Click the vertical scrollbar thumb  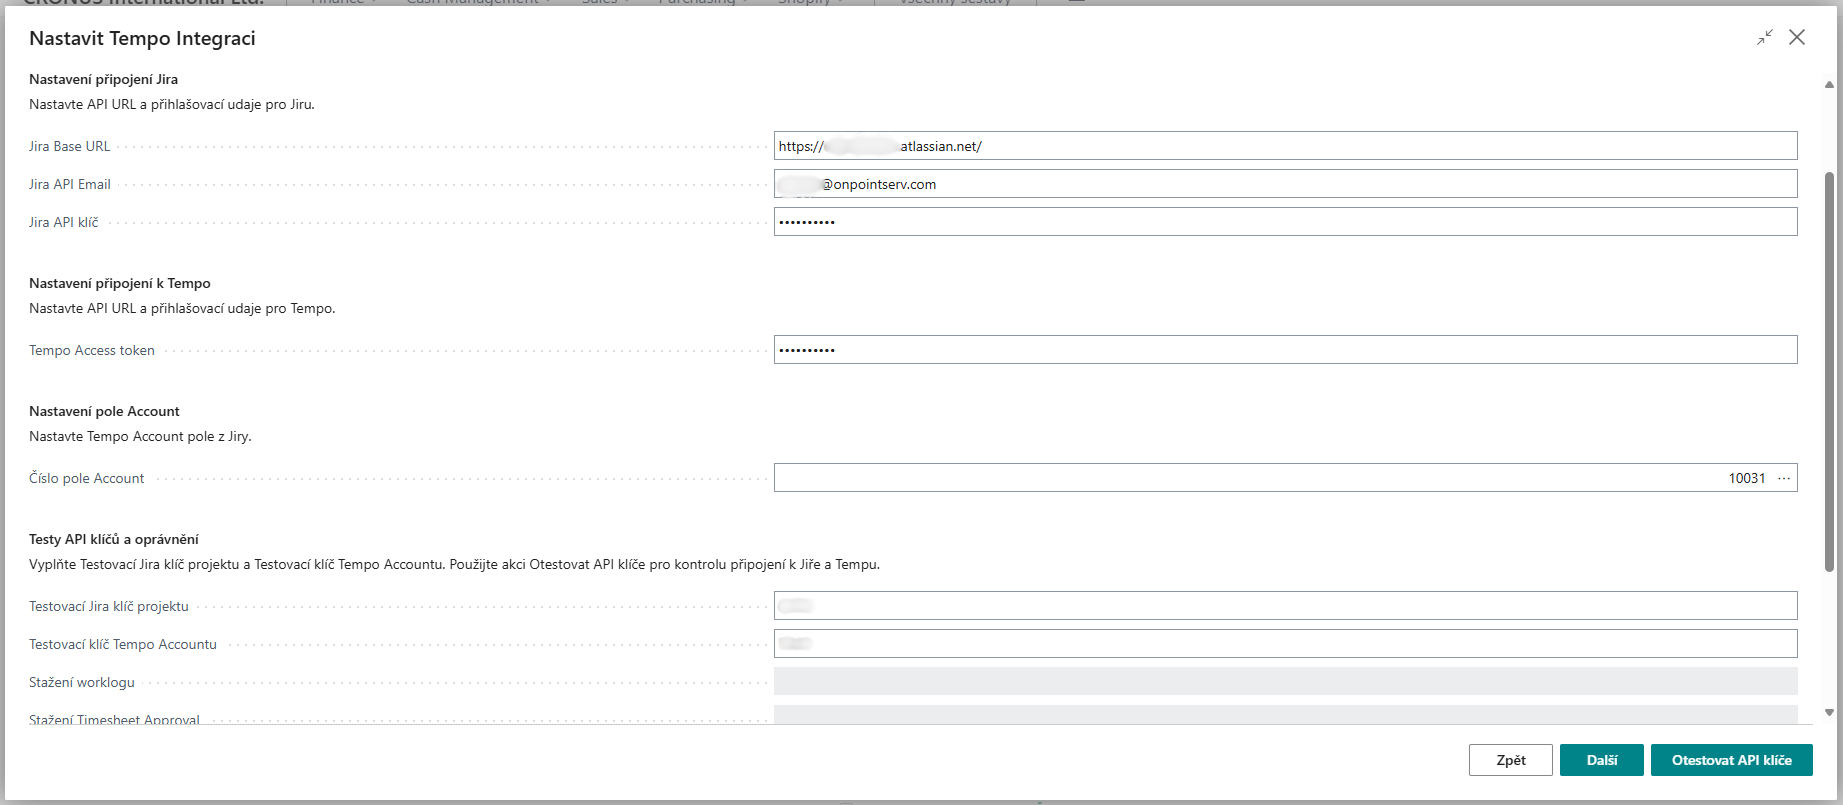pos(1830,370)
